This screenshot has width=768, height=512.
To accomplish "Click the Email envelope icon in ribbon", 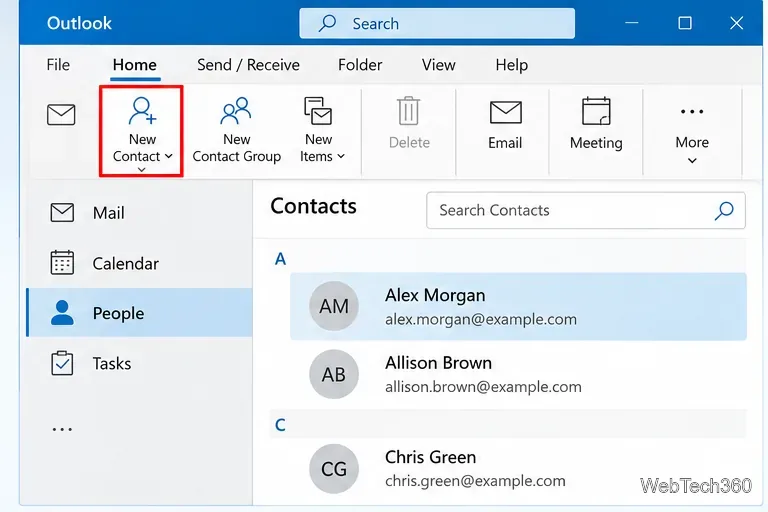I will (x=505, y=112).
